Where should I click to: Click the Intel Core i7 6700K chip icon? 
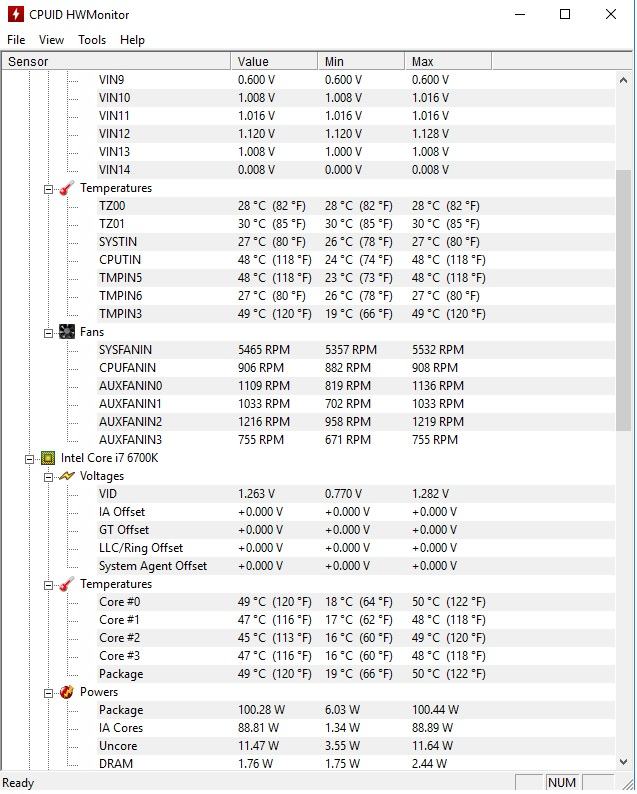pos(48,458)
